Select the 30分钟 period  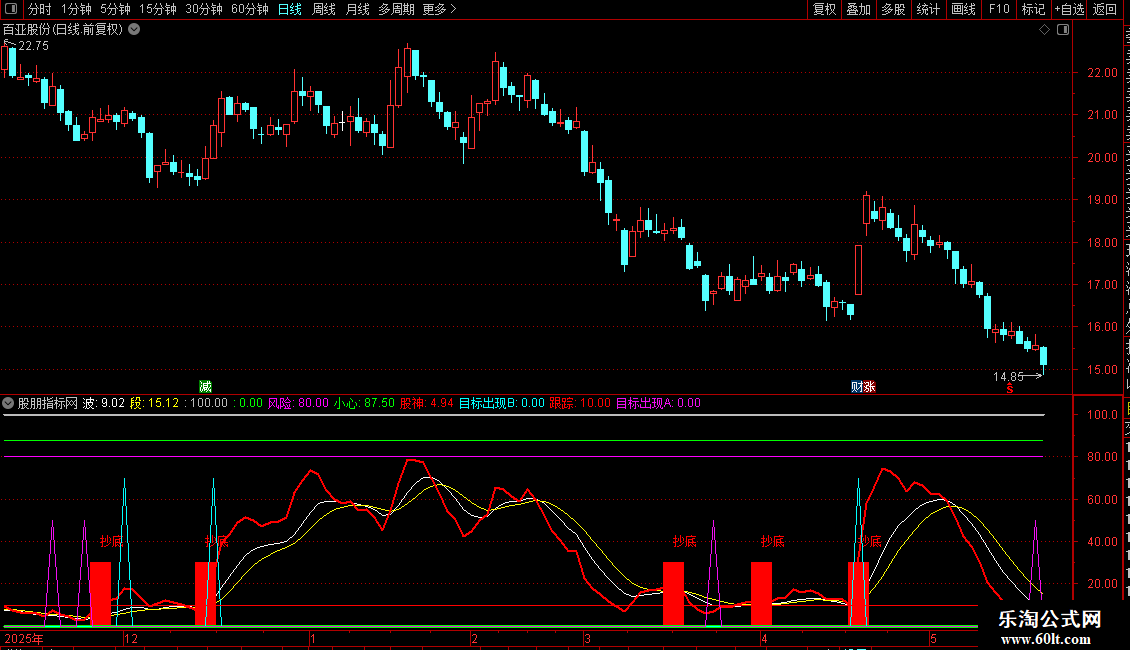[203, 9]
